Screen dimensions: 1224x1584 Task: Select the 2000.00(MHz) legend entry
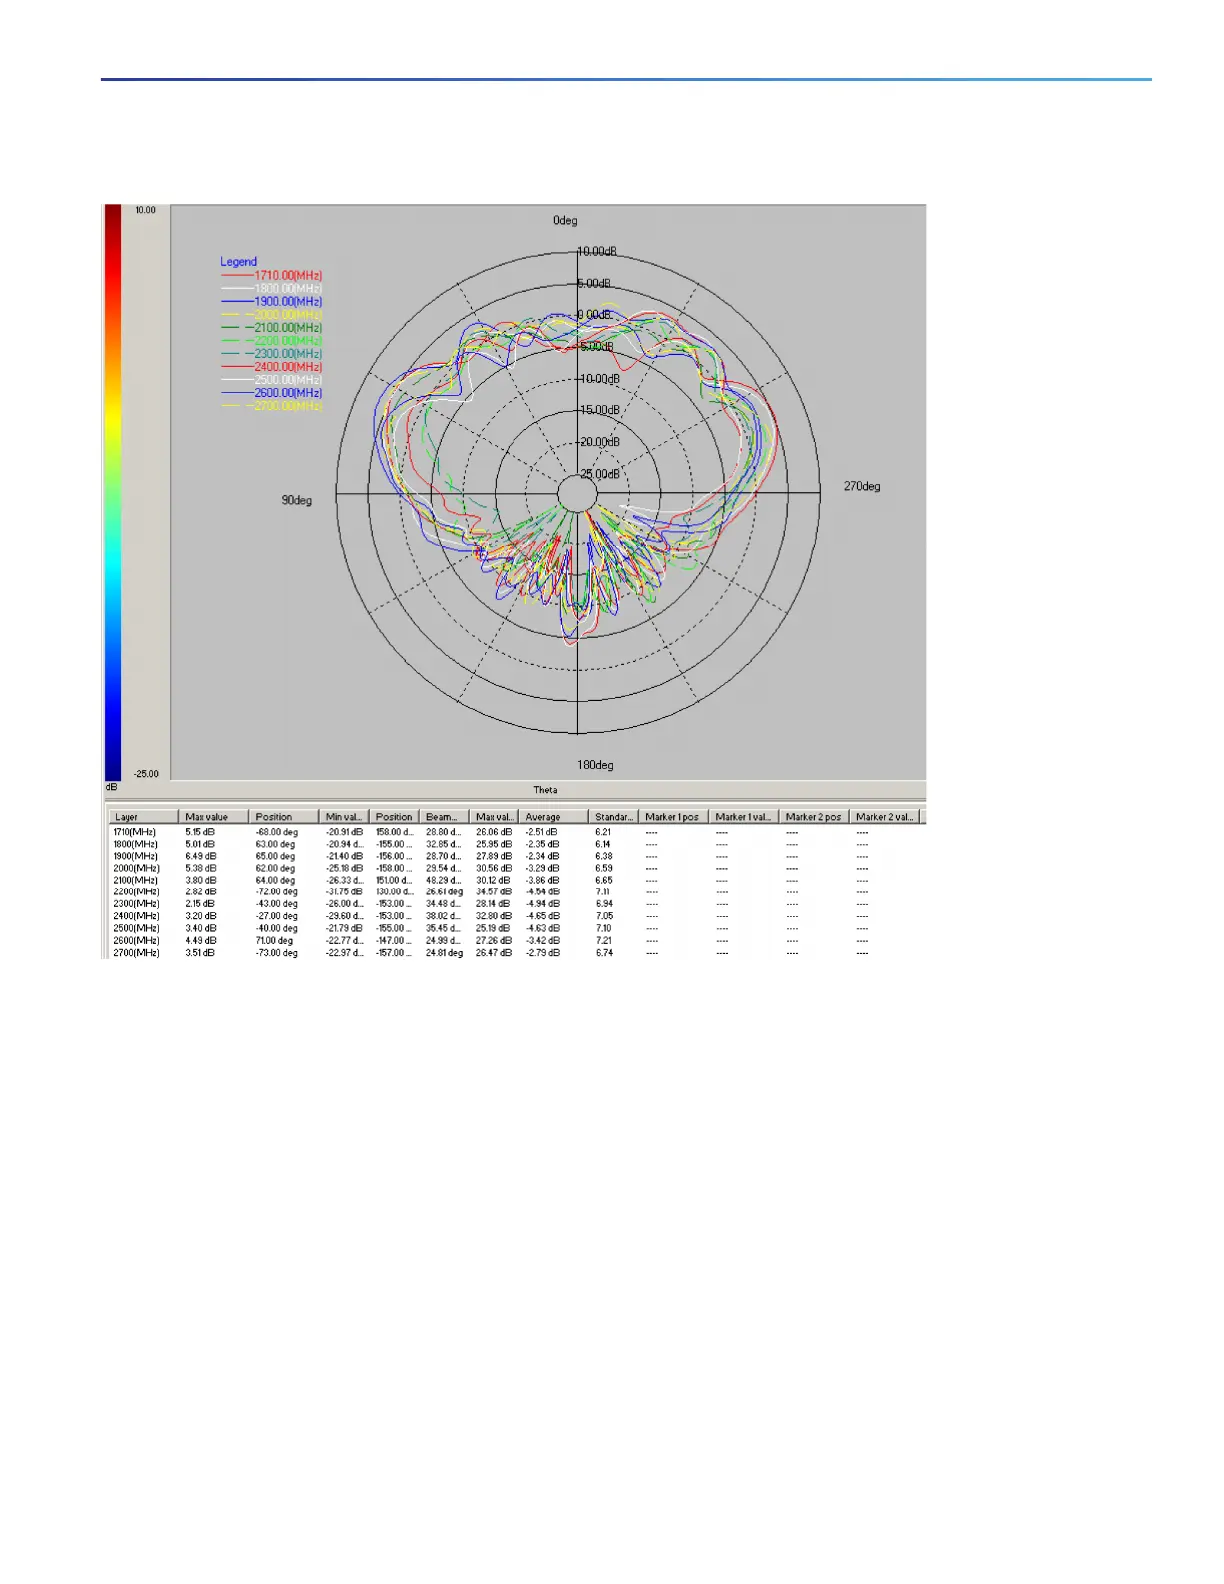[x=272, y=314]
